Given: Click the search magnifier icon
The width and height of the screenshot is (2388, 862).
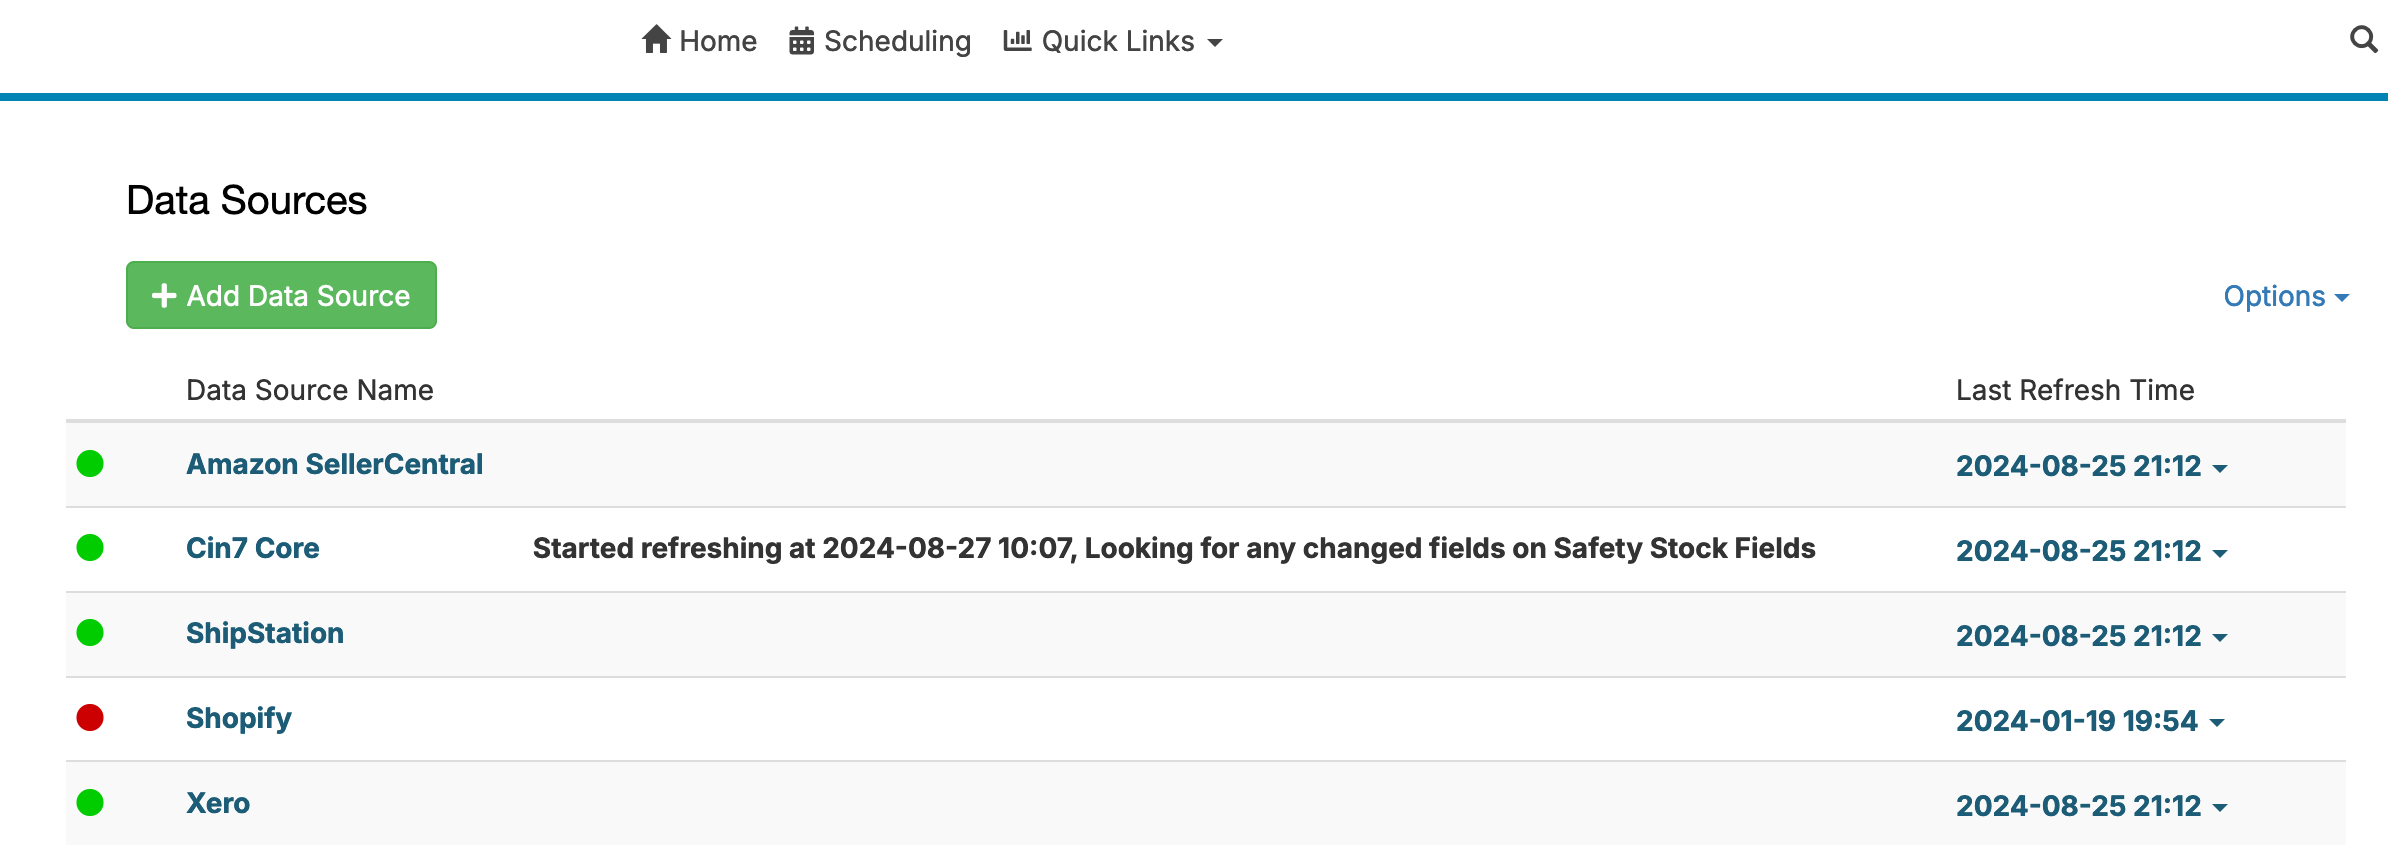Looking at the screenshot, I should click(2363, 40).
